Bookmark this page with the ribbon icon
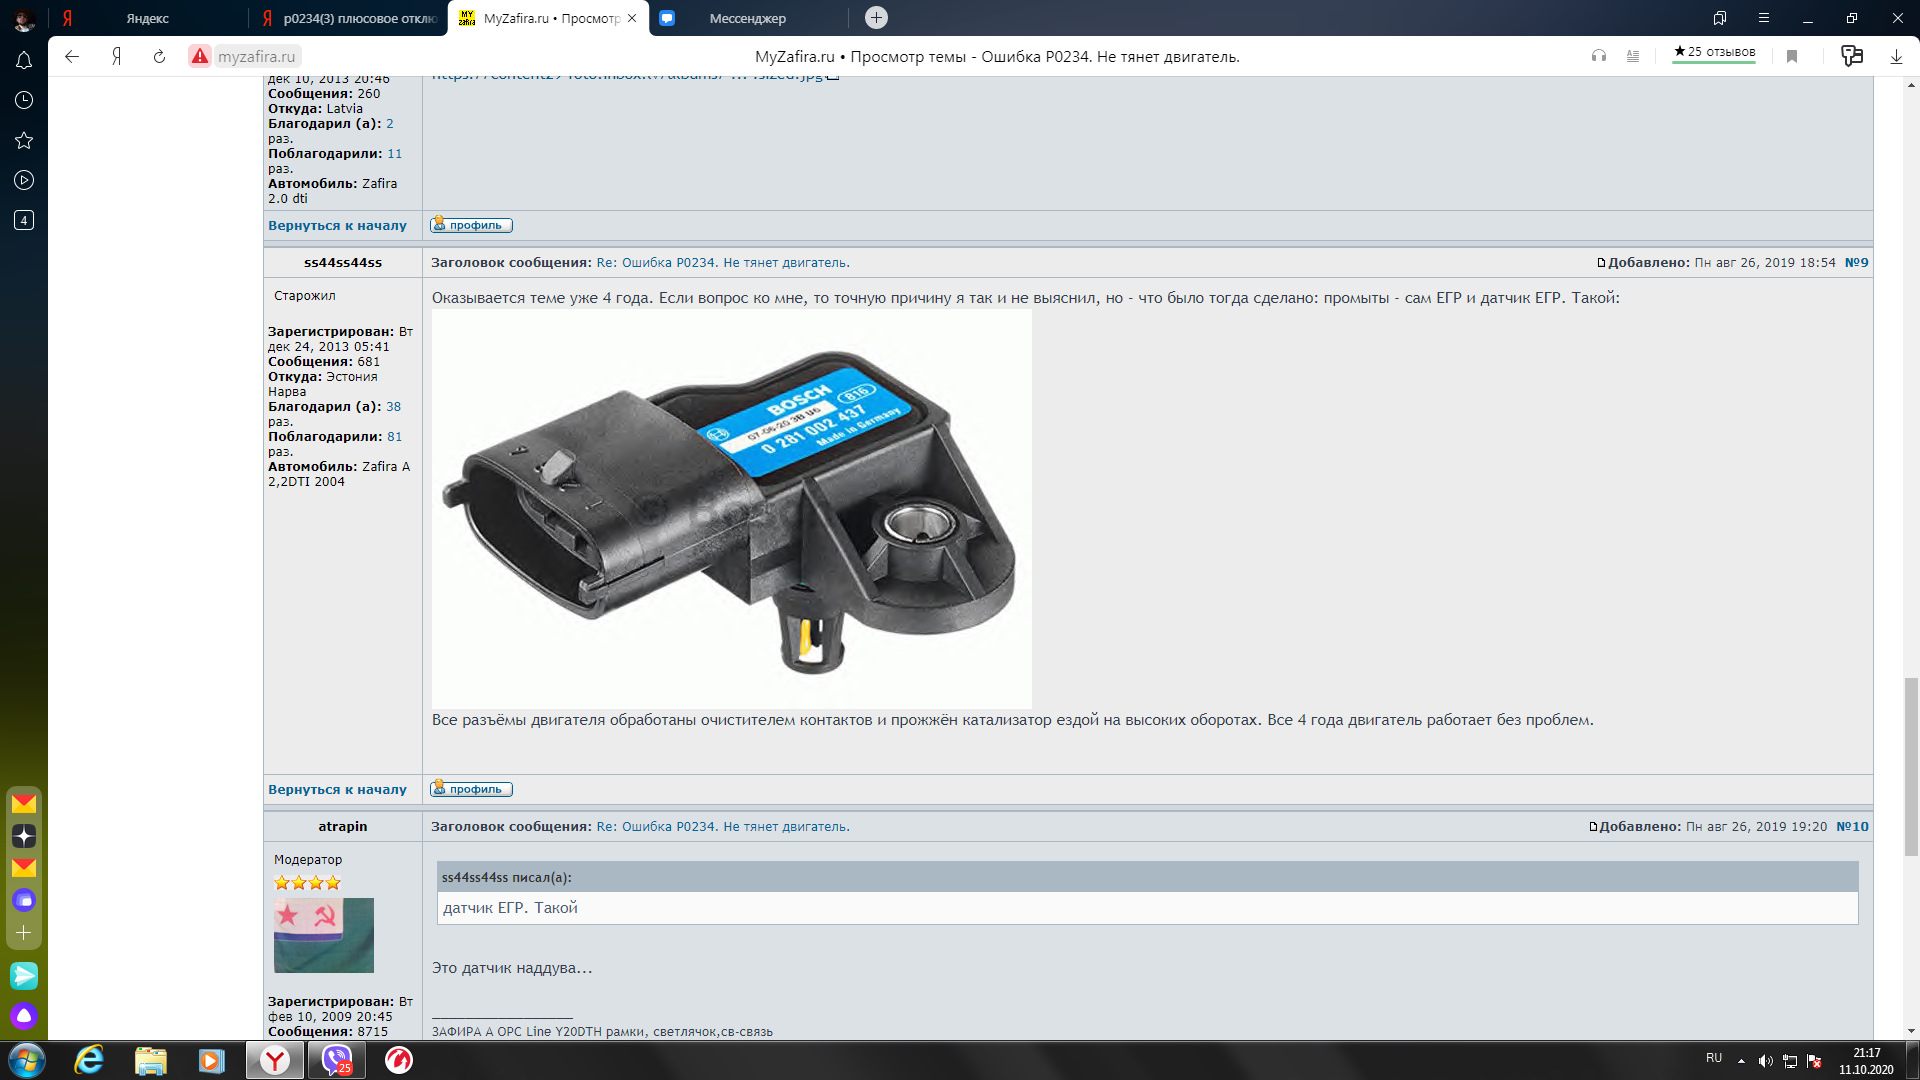Viewport: 1920px width, 1080px height. pyautogui.click(x=1792, y=57)
